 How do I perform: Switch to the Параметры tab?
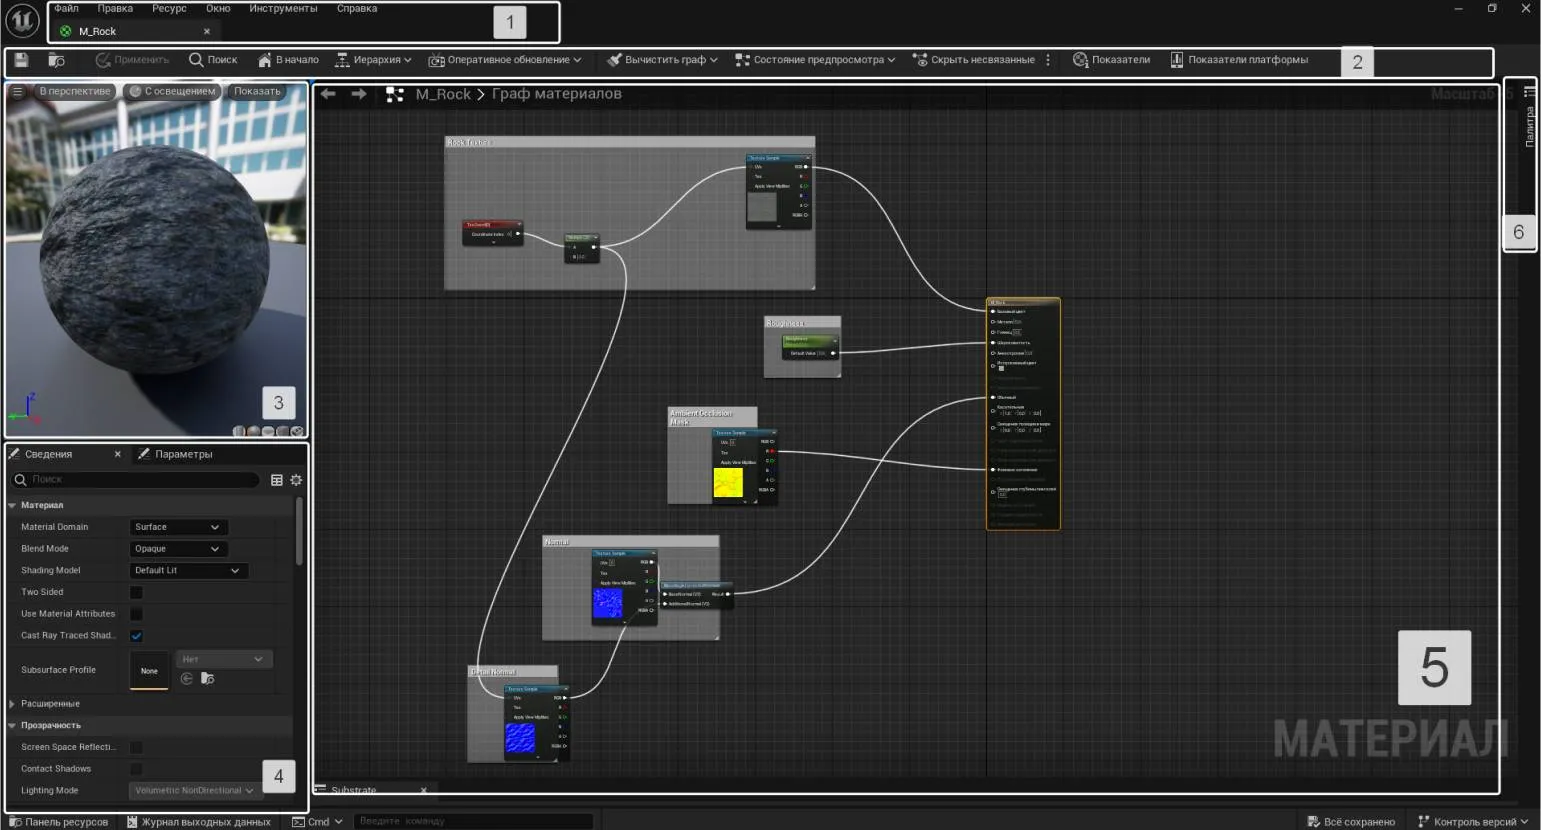(x=182, y=454)
